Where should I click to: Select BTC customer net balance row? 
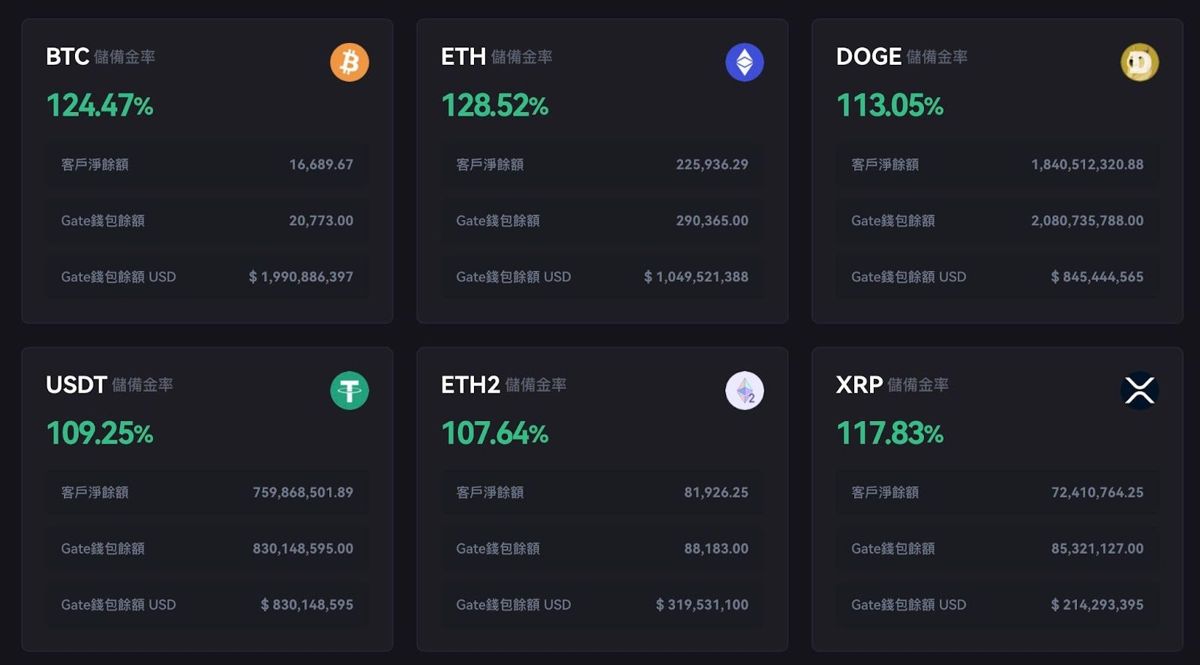[207, 164]
